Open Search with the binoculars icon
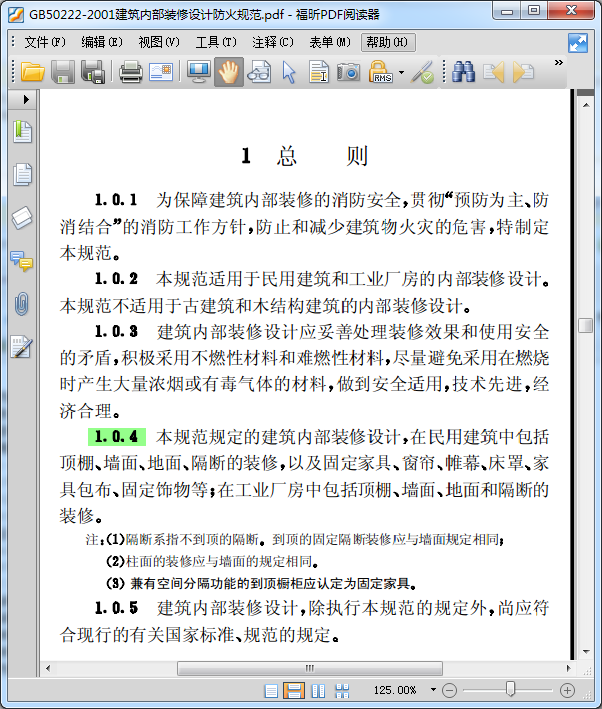Screen dimensions: 602x709 tap(464, 72)
